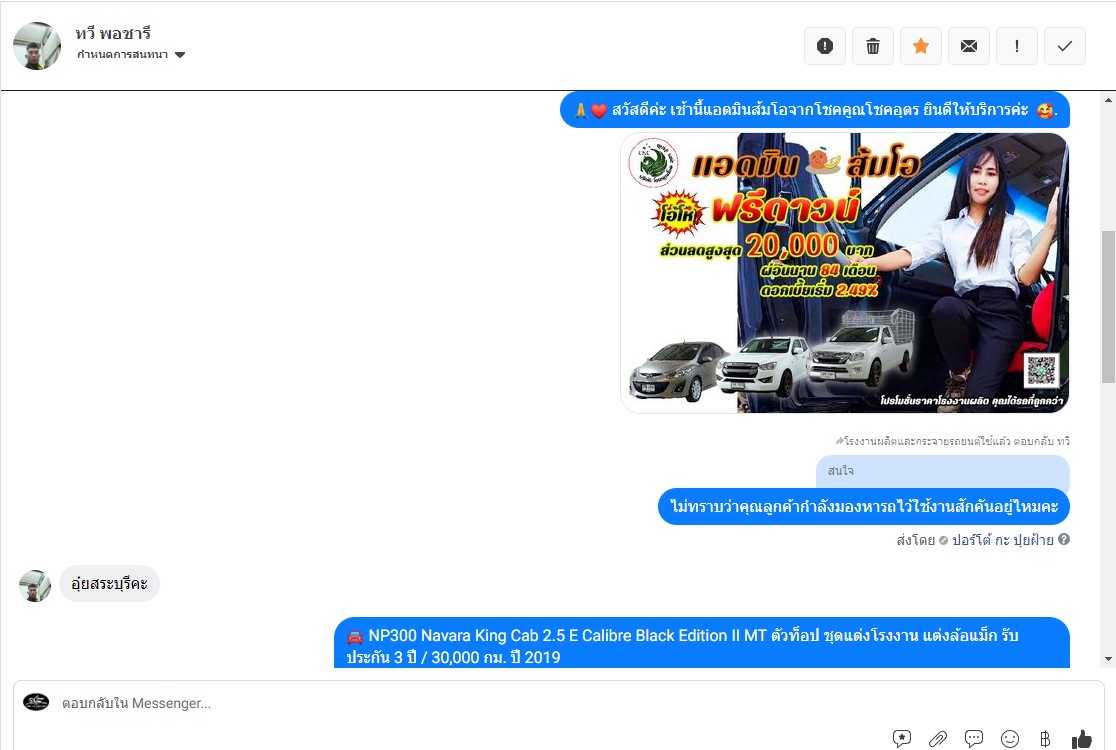Open quick replies chat bubble icon
The width and height of the screenshot is (1116, 750).
[x=974, y=739]
